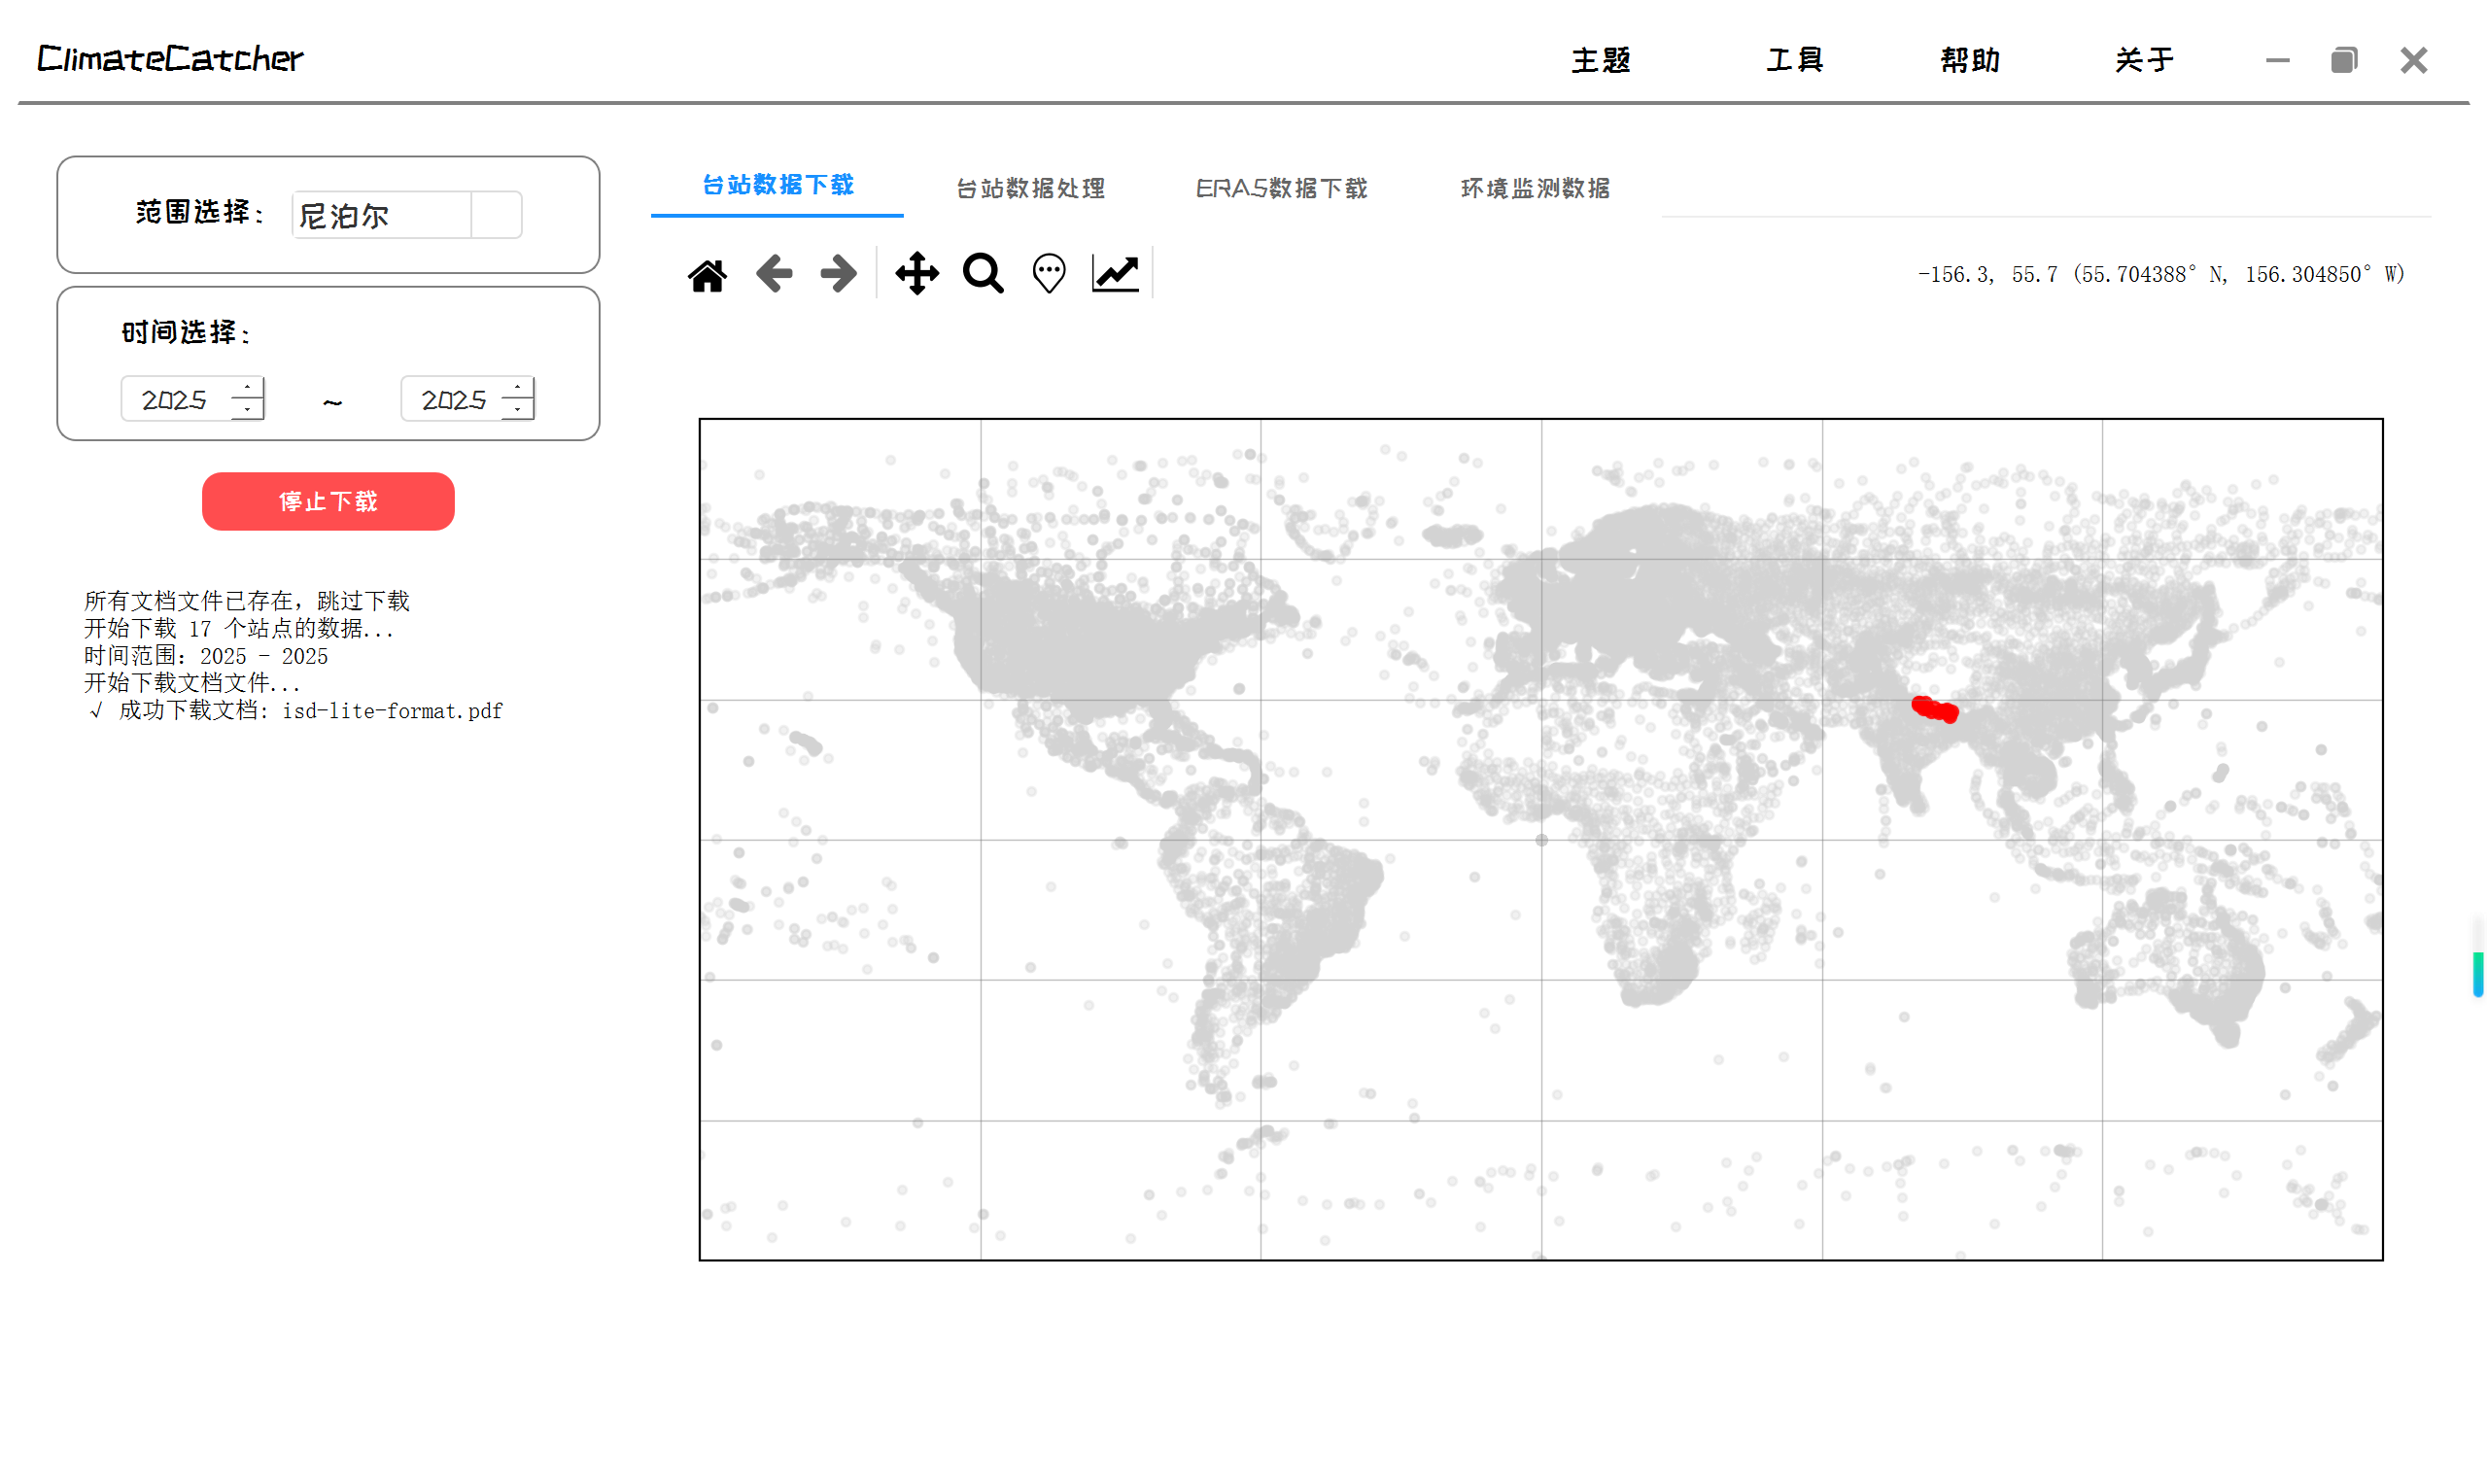Click the location pin marker tool
2487x1484 pixels.
(x=1048, y=273)
